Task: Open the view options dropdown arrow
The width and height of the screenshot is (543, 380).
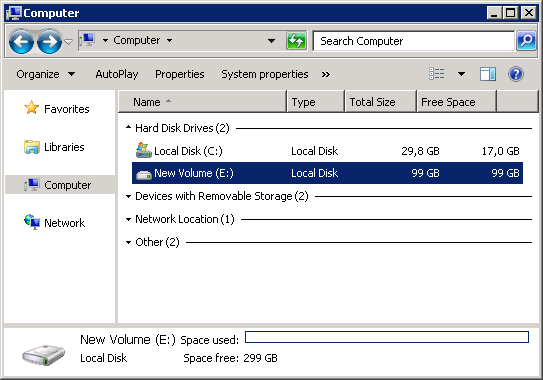Action: point(461,74)
